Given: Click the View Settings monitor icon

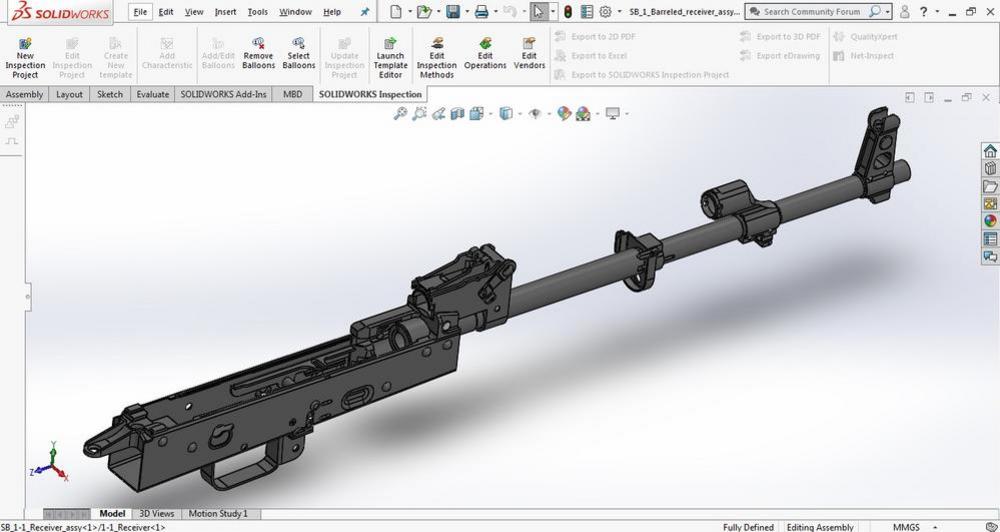Looking at the screenshot, I should [613, 114].
